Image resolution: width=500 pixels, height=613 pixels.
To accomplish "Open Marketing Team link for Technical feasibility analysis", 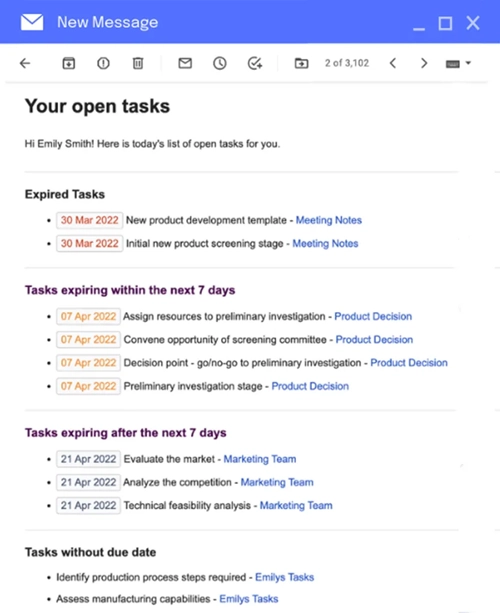I will [x=296, y=505].
